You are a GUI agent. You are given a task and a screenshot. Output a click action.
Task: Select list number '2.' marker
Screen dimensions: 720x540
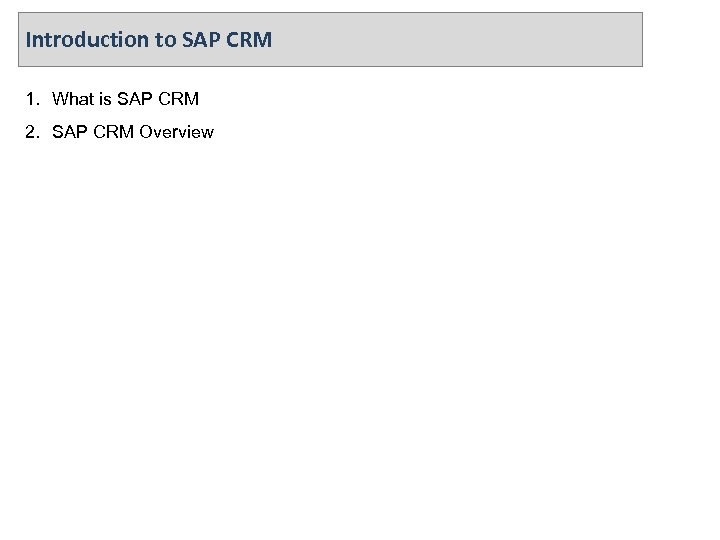pos(34,132)
